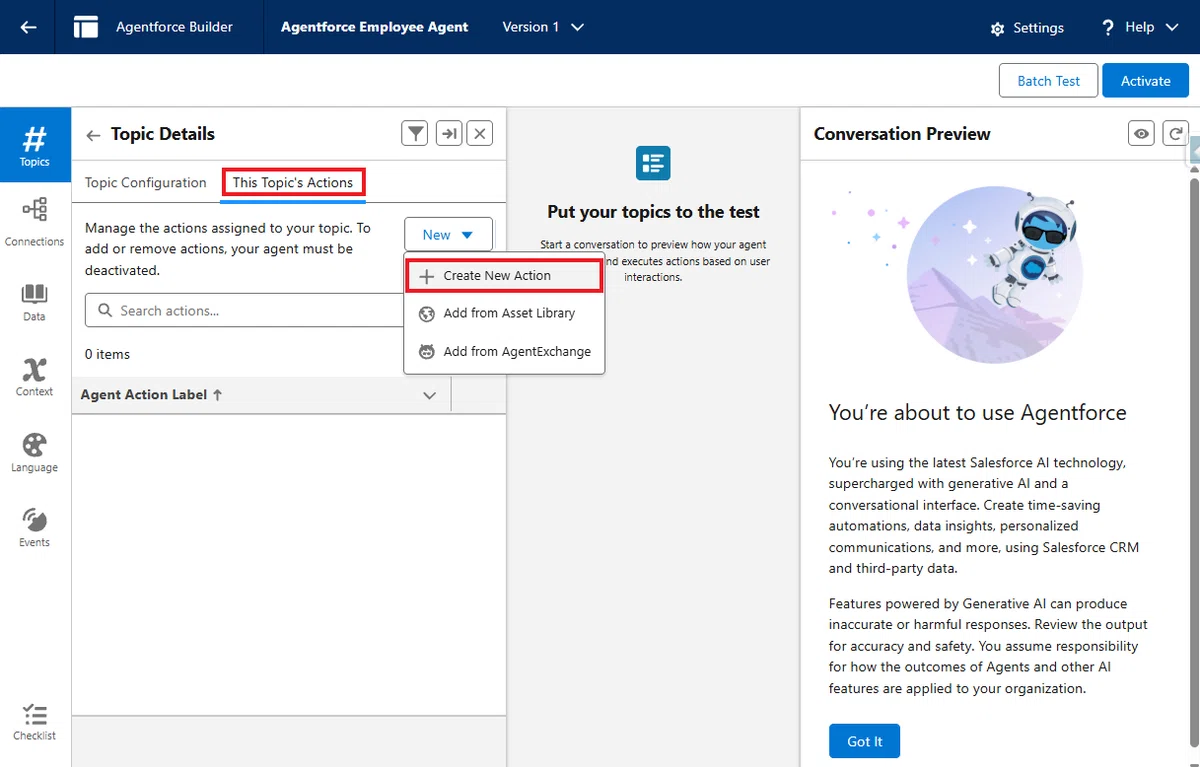Click the list icon above Put your topics
This screenshot has height=767, width=1200.
click(x=653, y=163)
